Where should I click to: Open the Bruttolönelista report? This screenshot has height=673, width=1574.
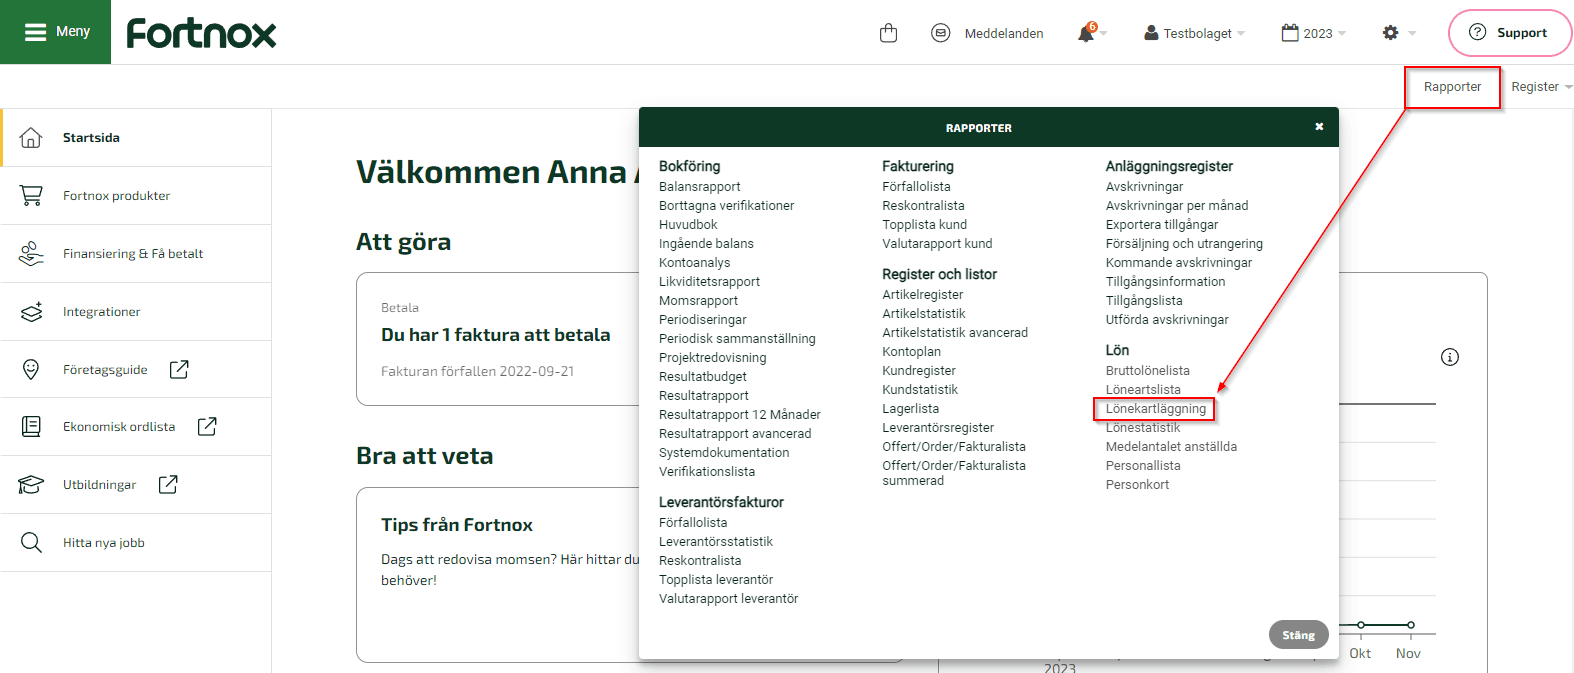[1148, 370]
